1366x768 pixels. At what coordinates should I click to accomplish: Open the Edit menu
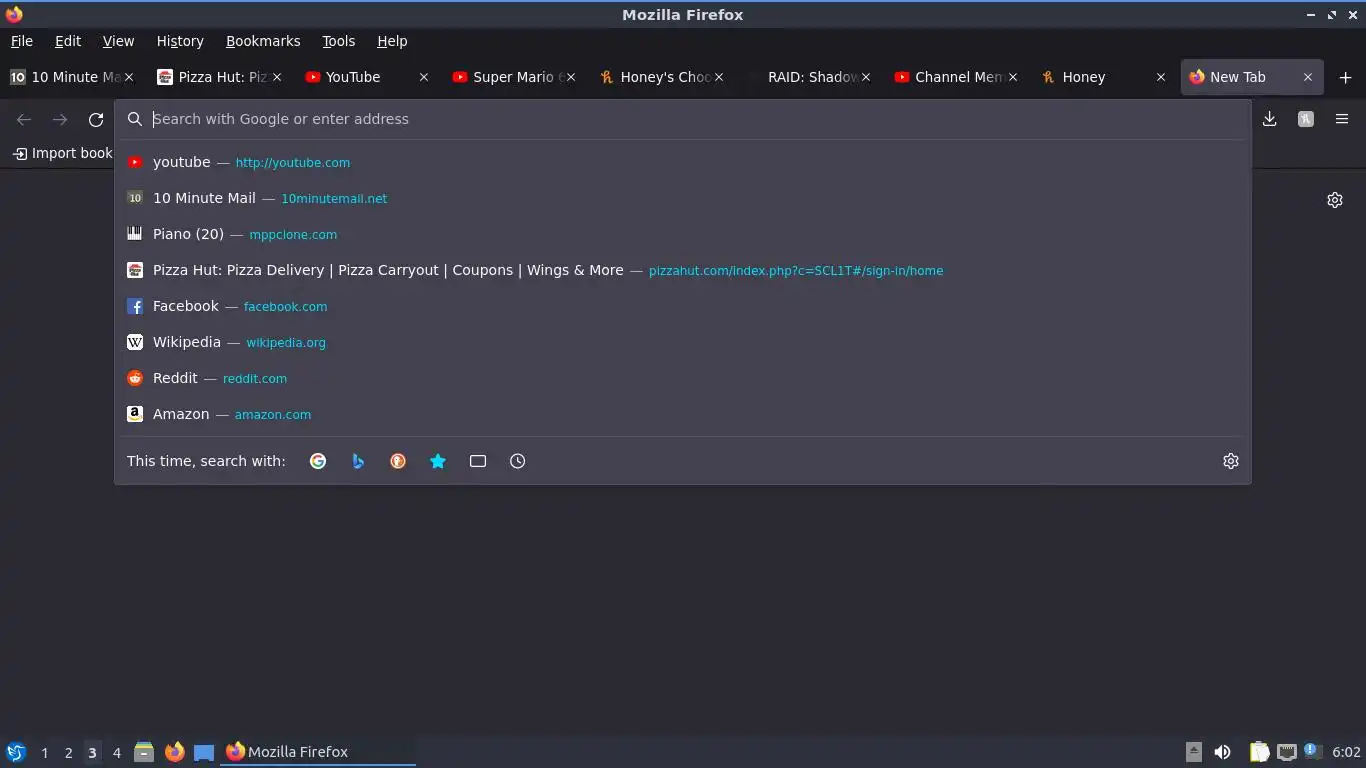click(x=68, y=41)
